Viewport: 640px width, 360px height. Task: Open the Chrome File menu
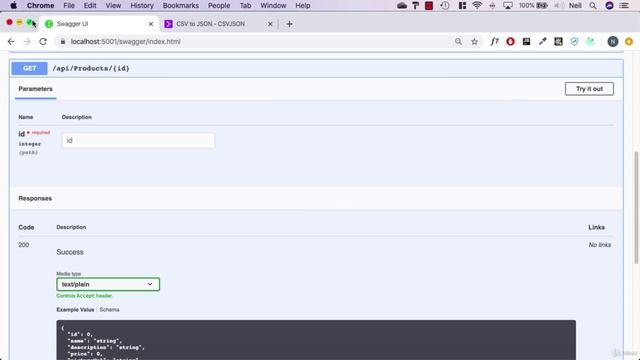click(x=69, y=6)
